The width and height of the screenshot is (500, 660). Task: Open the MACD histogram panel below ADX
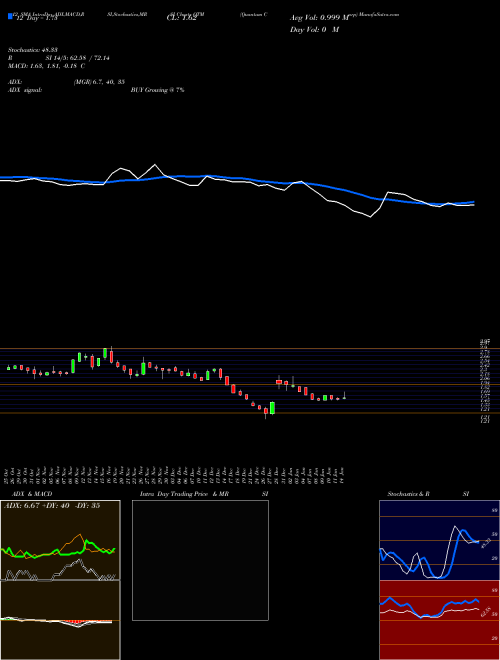(60, 620)
